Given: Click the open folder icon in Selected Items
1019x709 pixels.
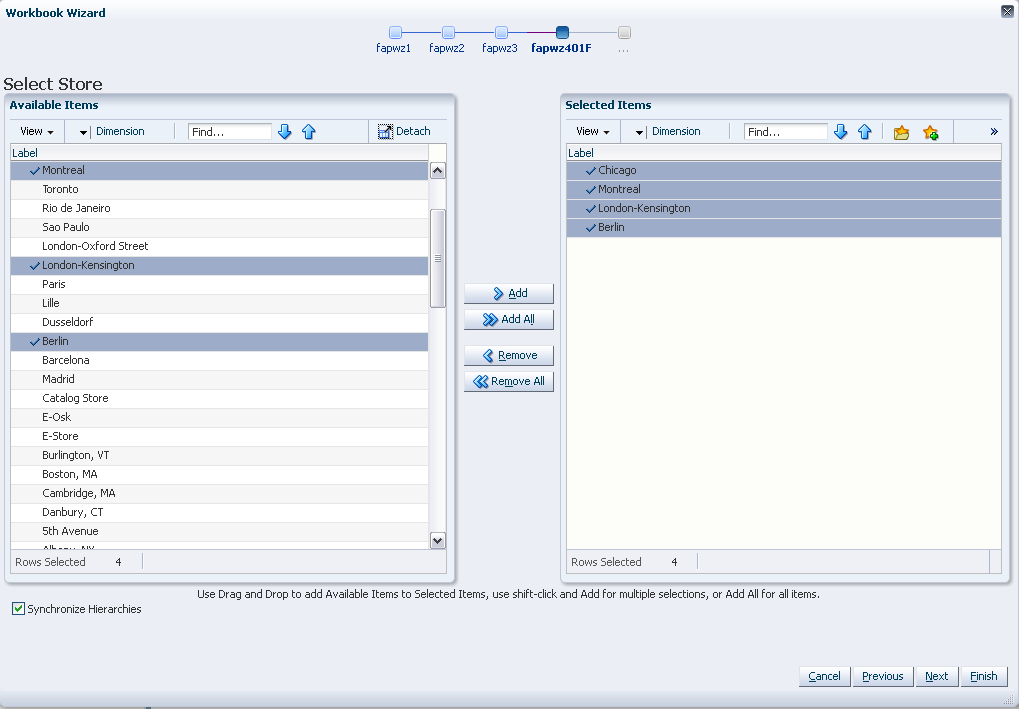Looking at the screenshot, I should pos(901,133).
